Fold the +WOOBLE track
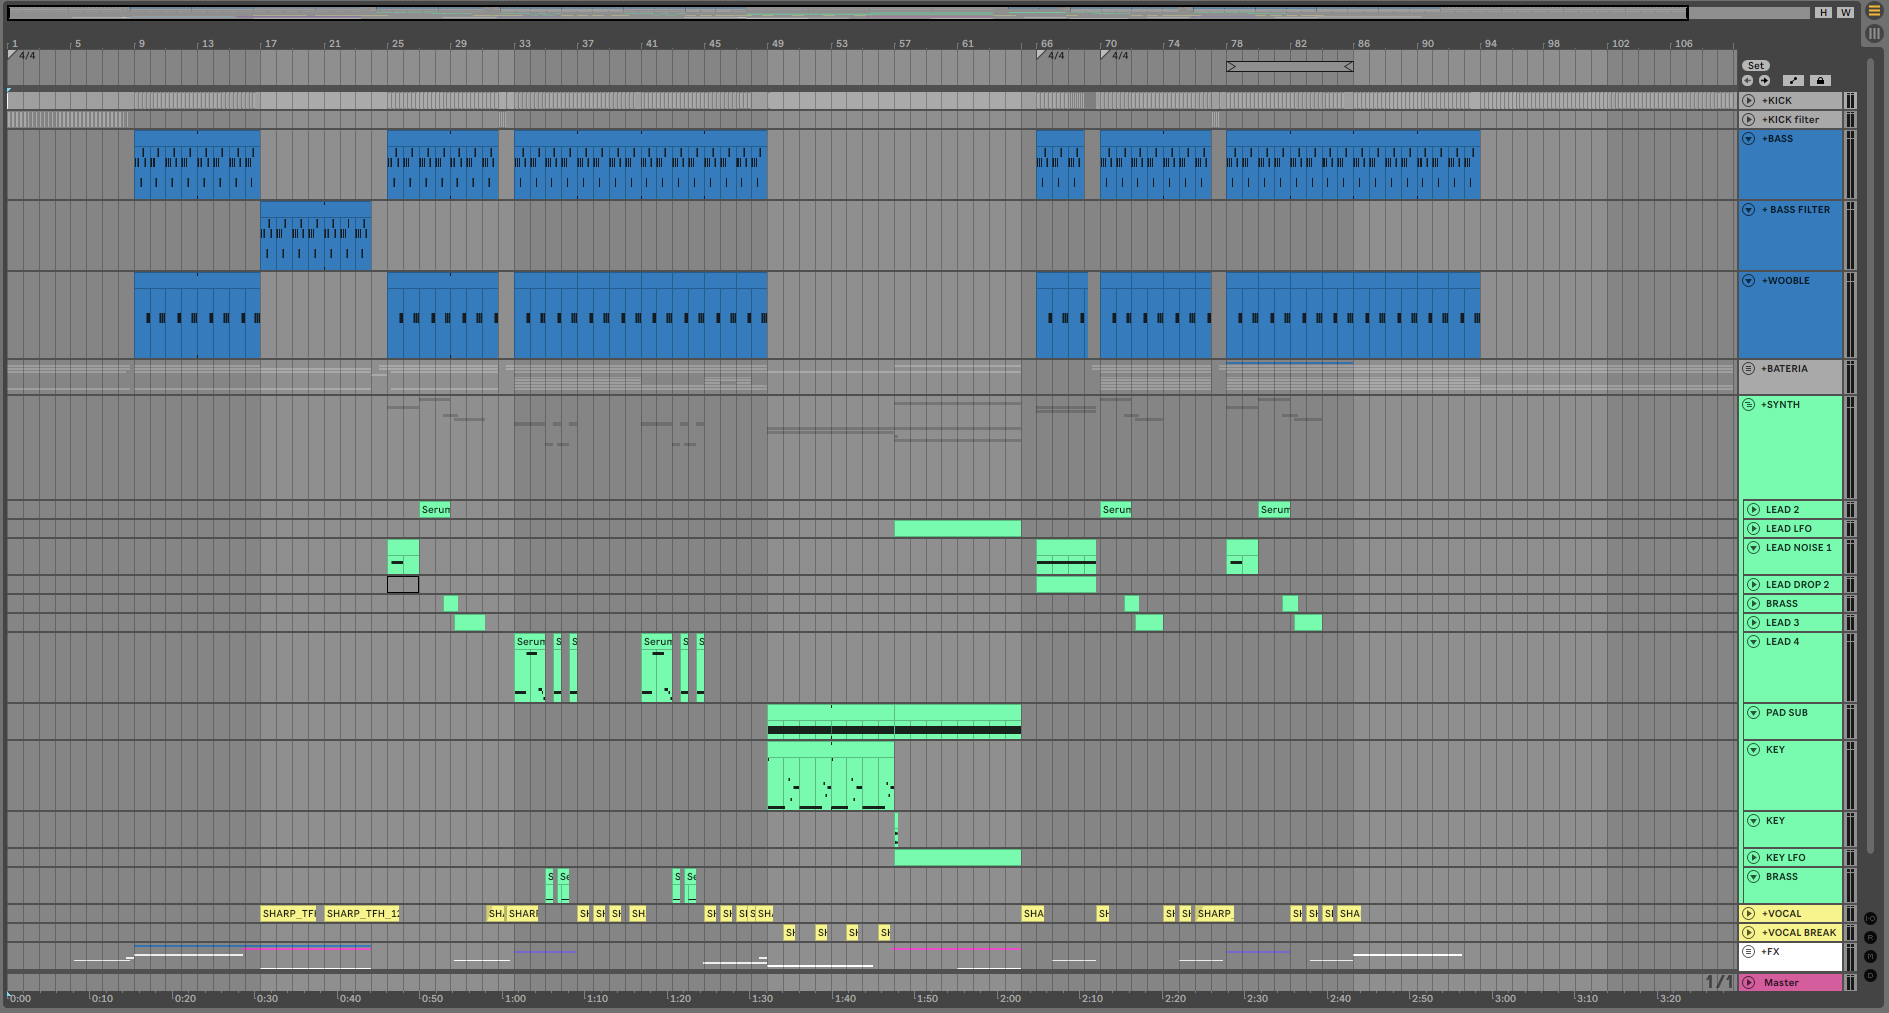 [1749, 281]
